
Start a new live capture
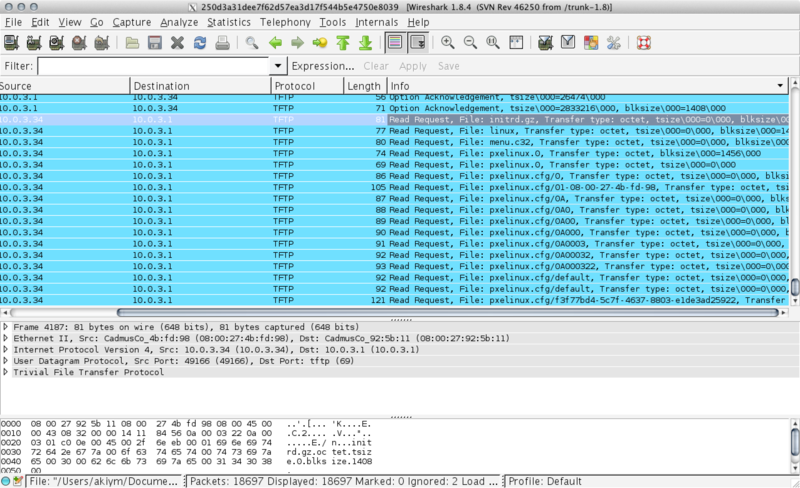click(56, 43)
